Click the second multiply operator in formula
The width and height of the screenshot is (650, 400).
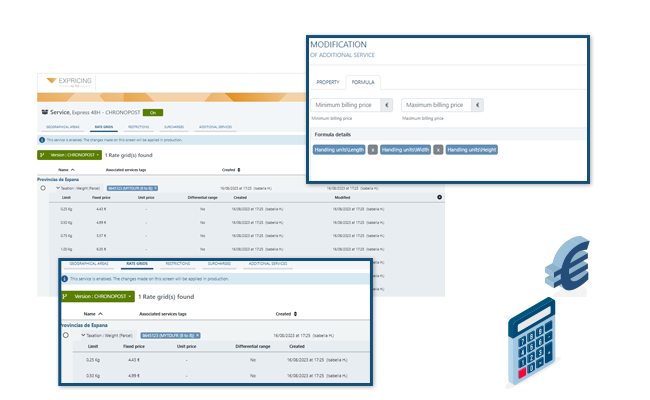click(x=438, y=149)
